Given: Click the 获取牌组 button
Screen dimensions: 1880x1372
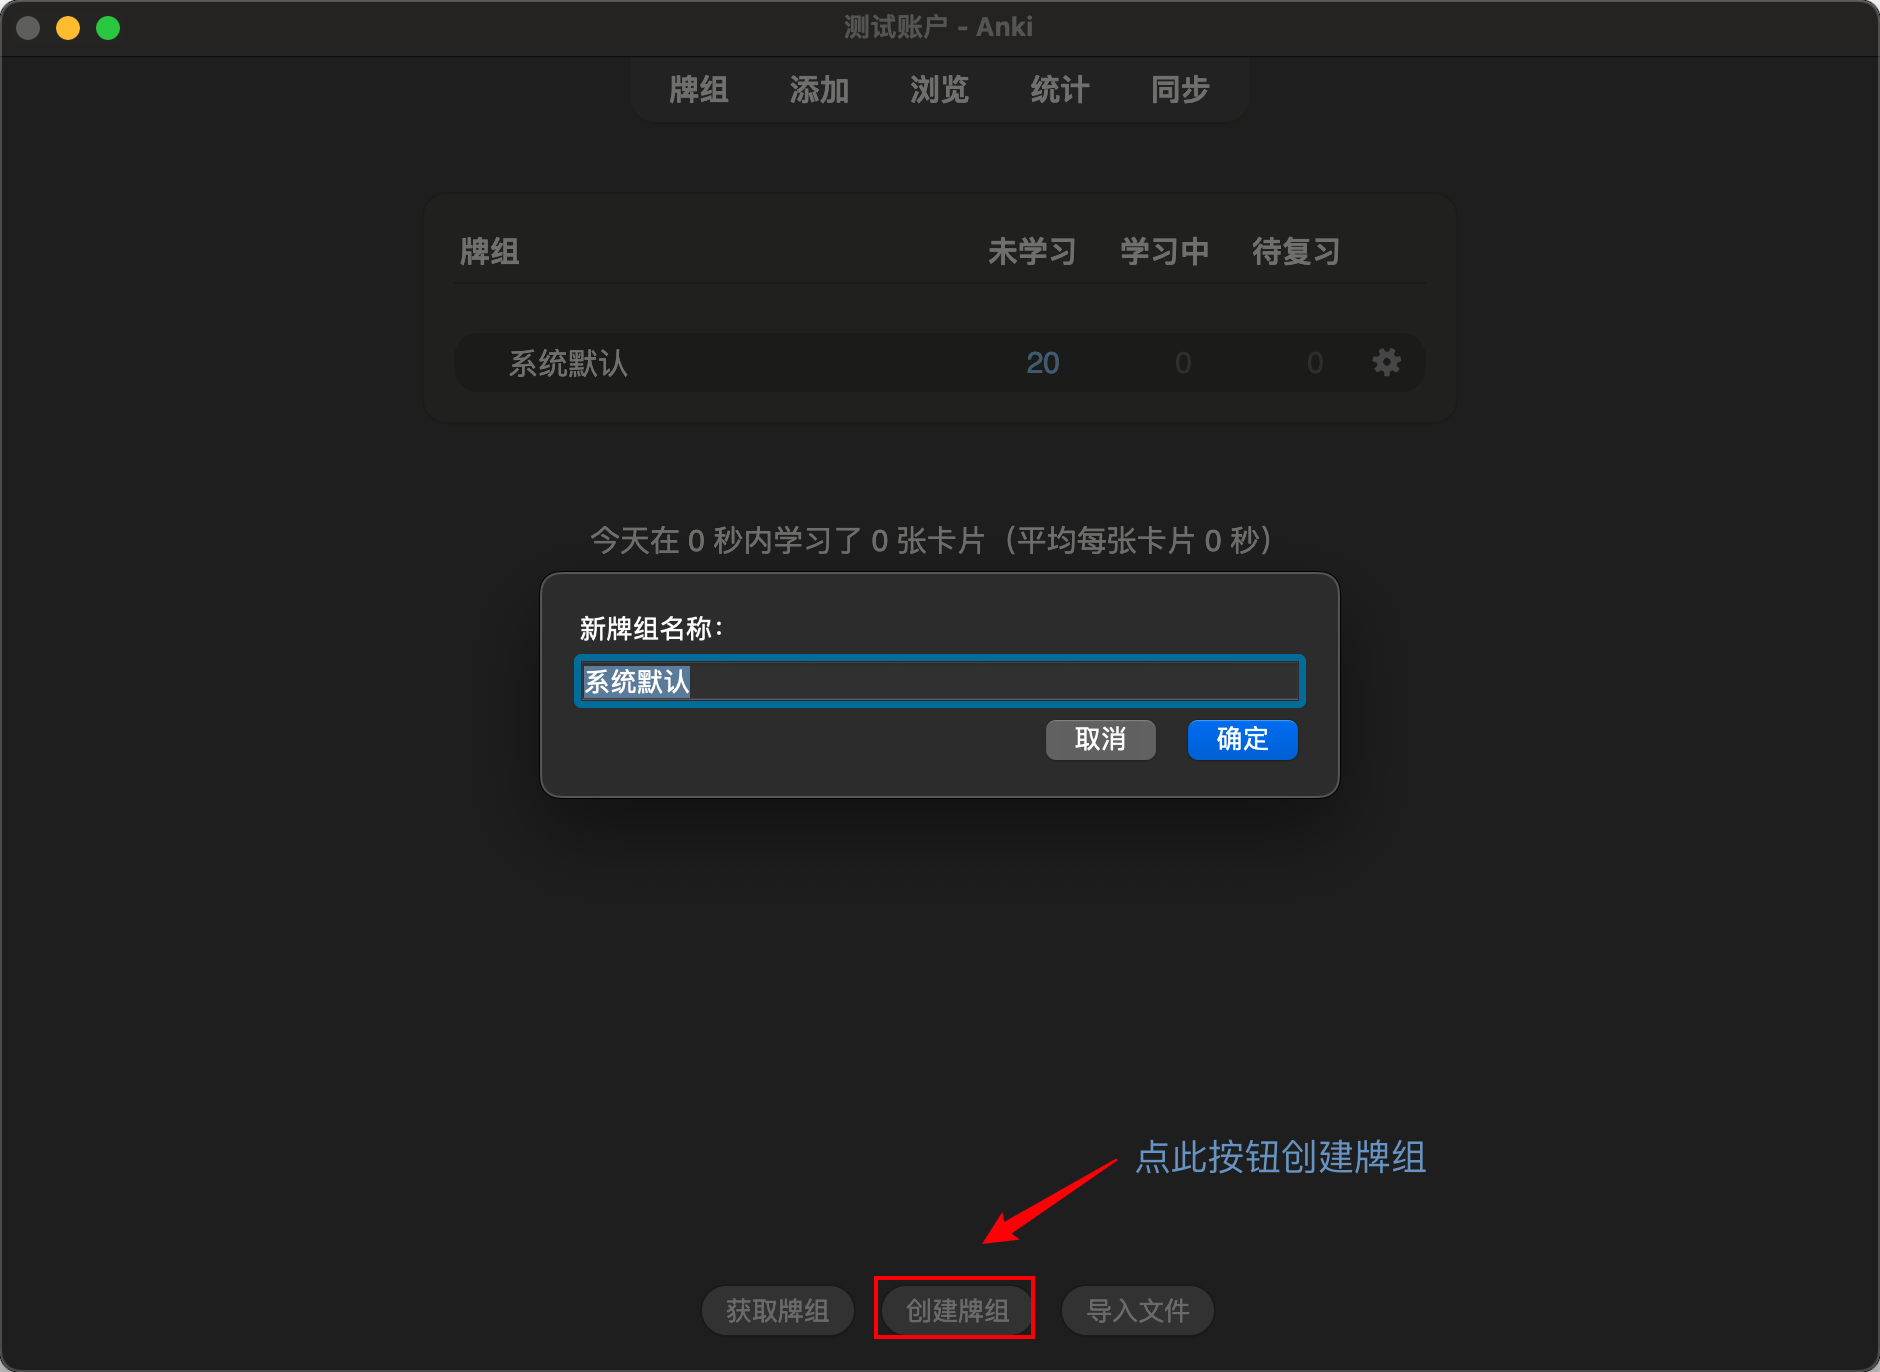Looking at the screenshot, I should click(778, 1310).
